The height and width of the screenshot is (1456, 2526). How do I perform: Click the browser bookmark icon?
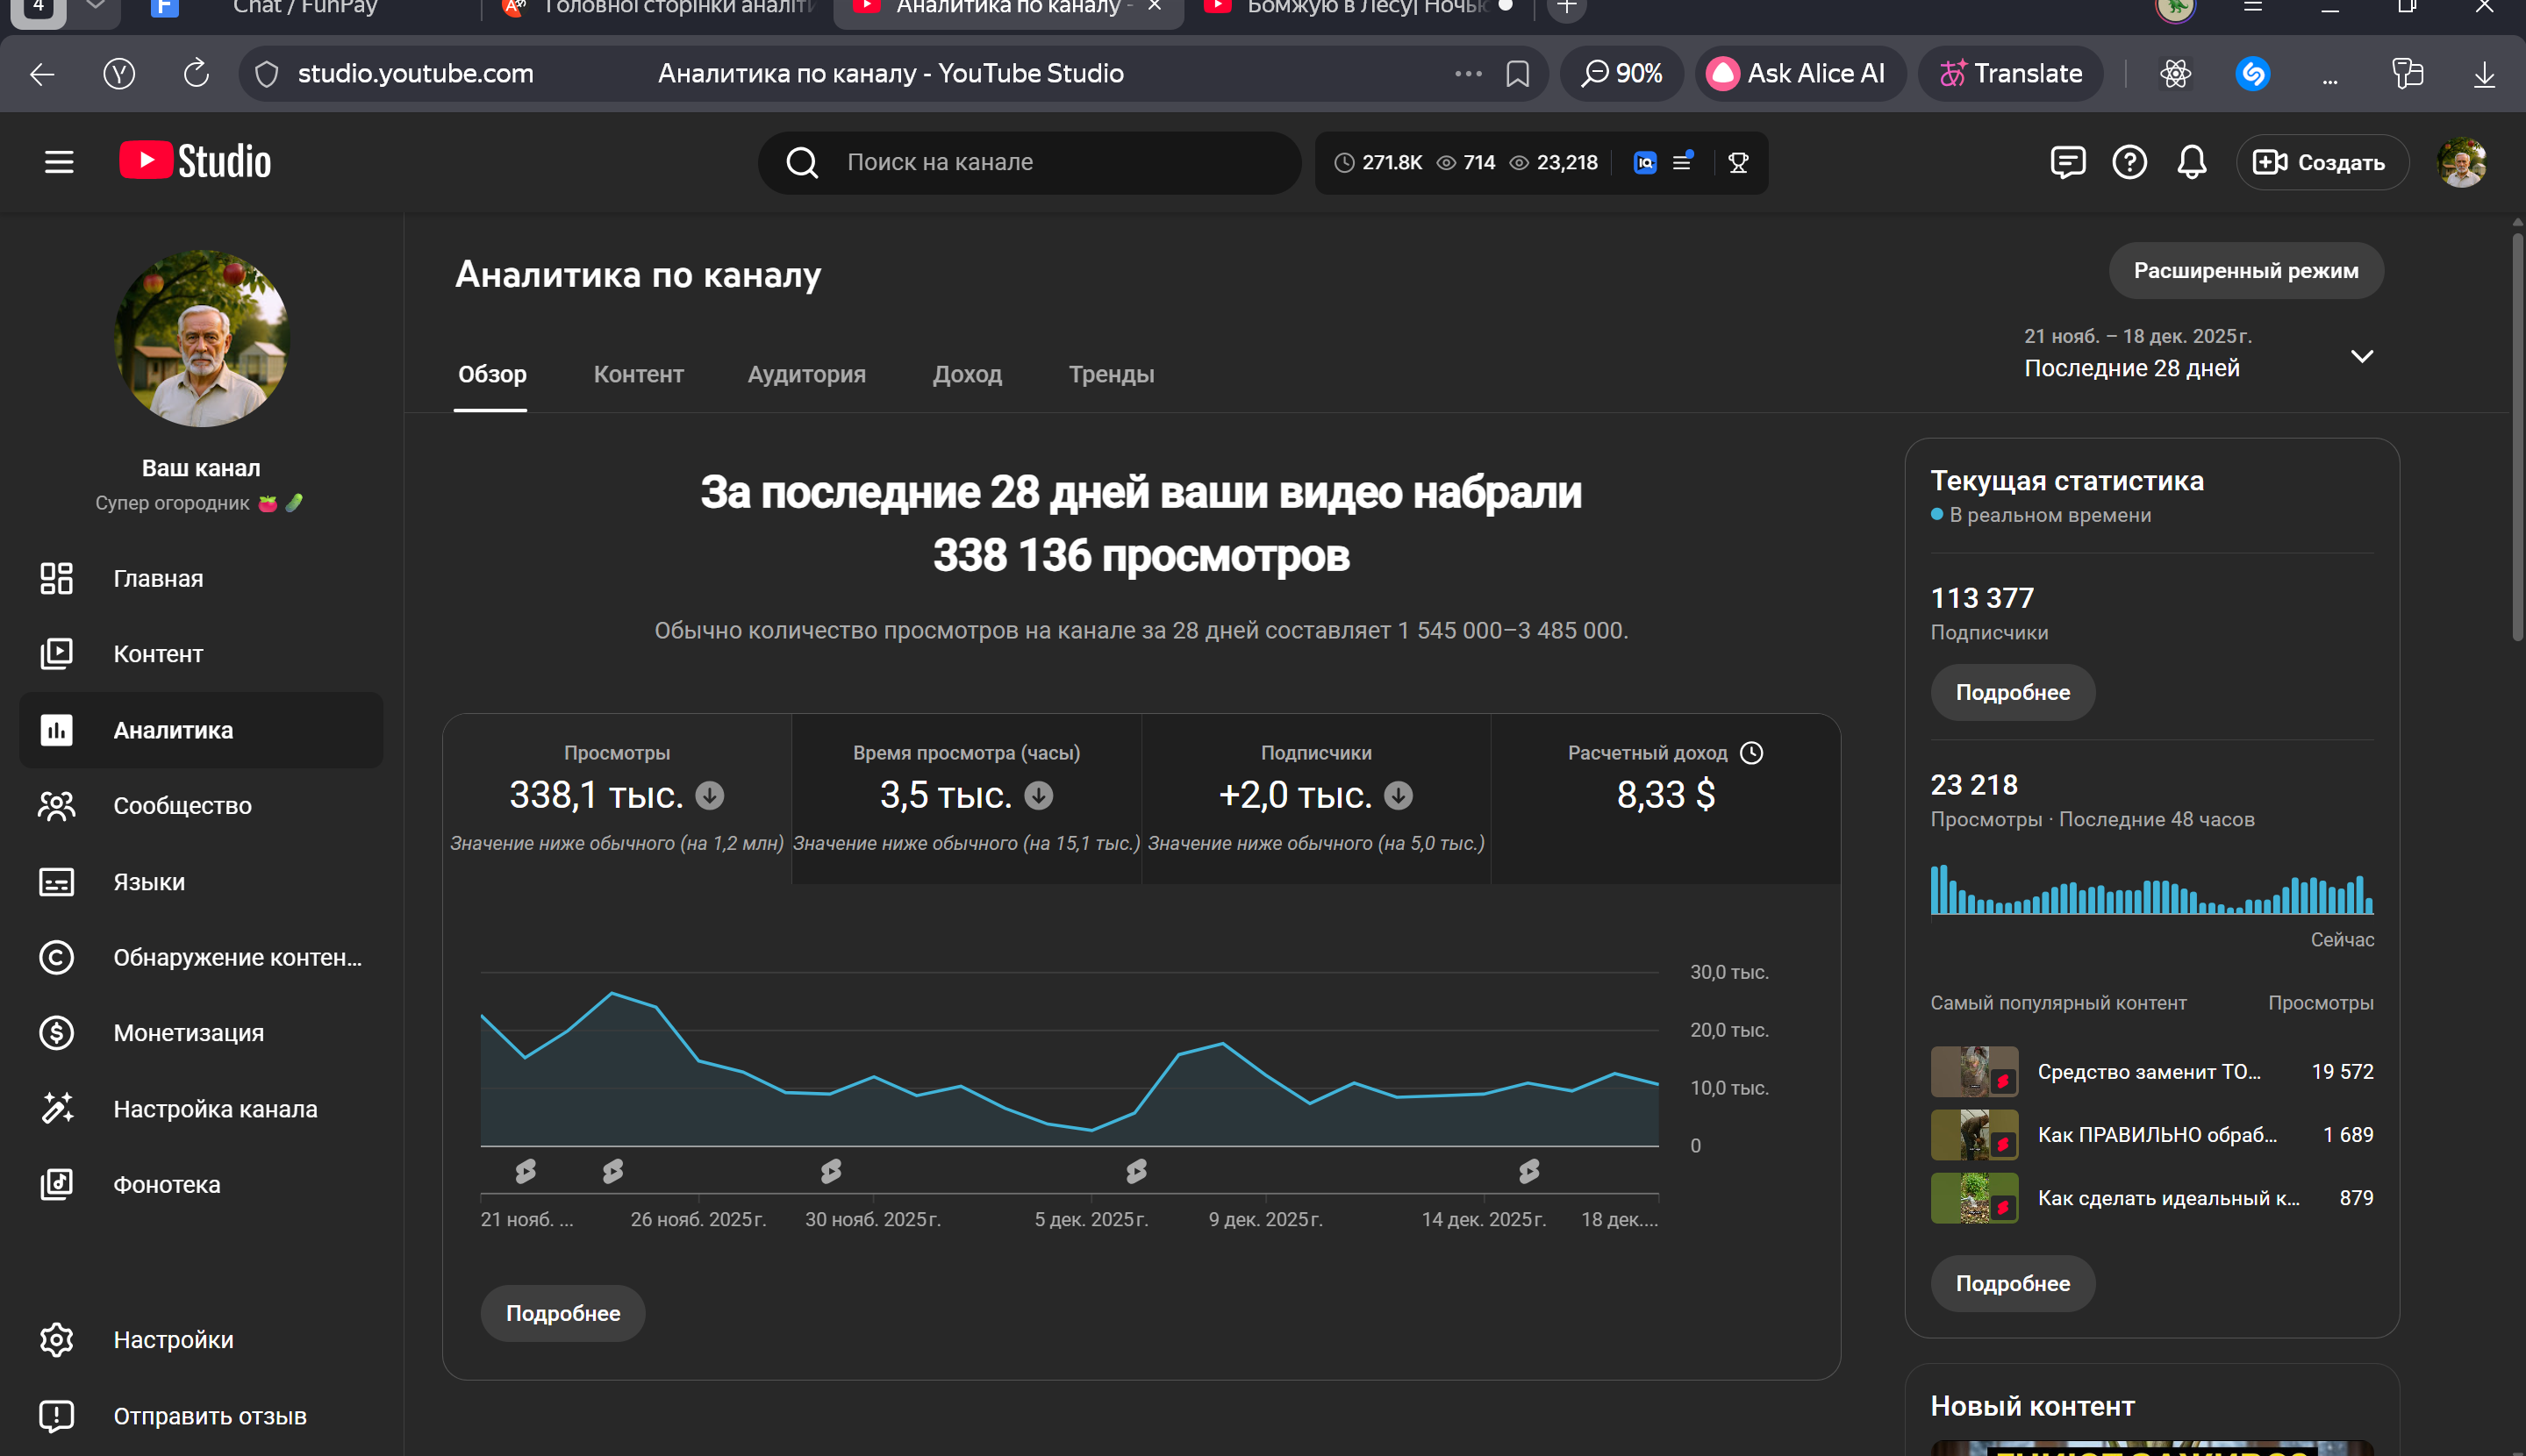(x=1517, y=74)
